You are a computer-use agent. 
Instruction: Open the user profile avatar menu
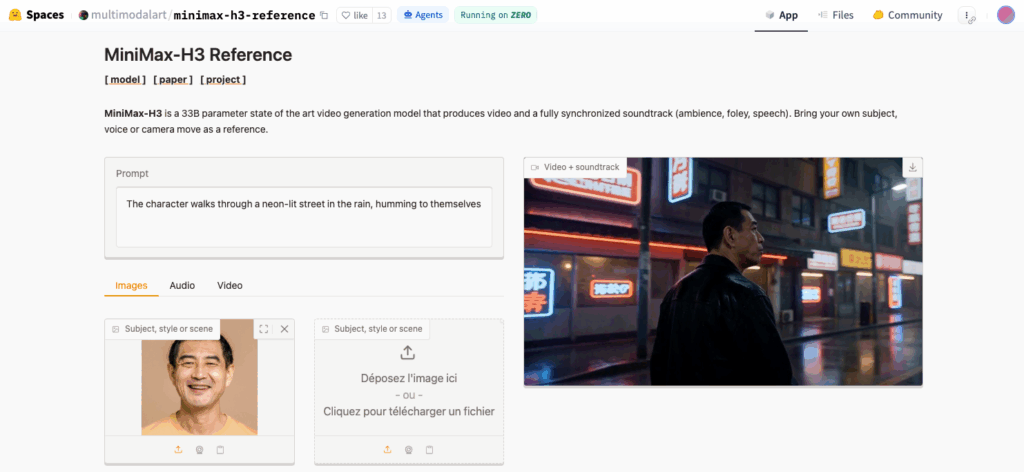1005,15
